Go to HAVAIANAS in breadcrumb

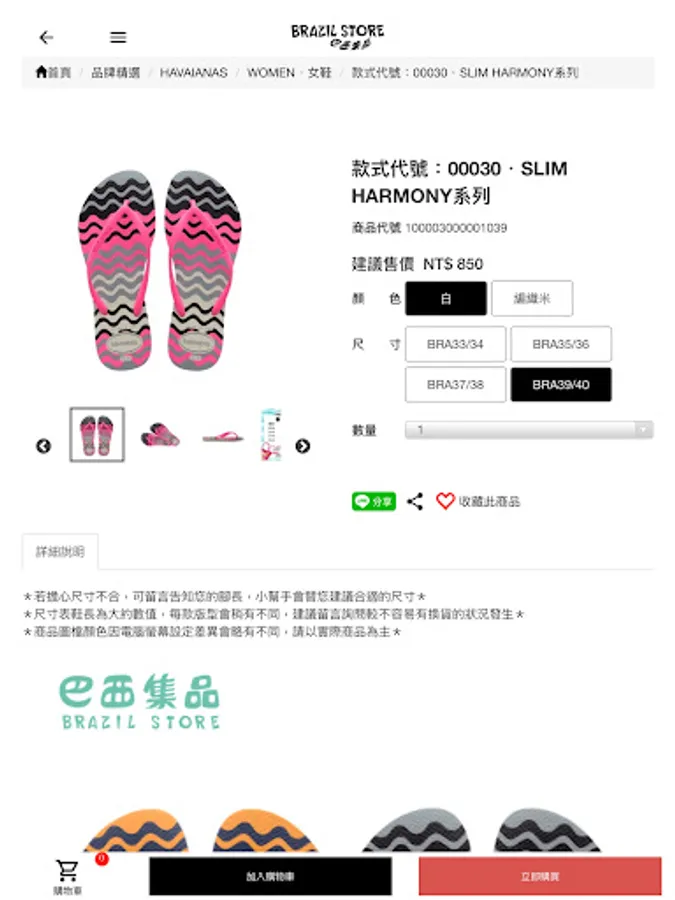[193, 73]
